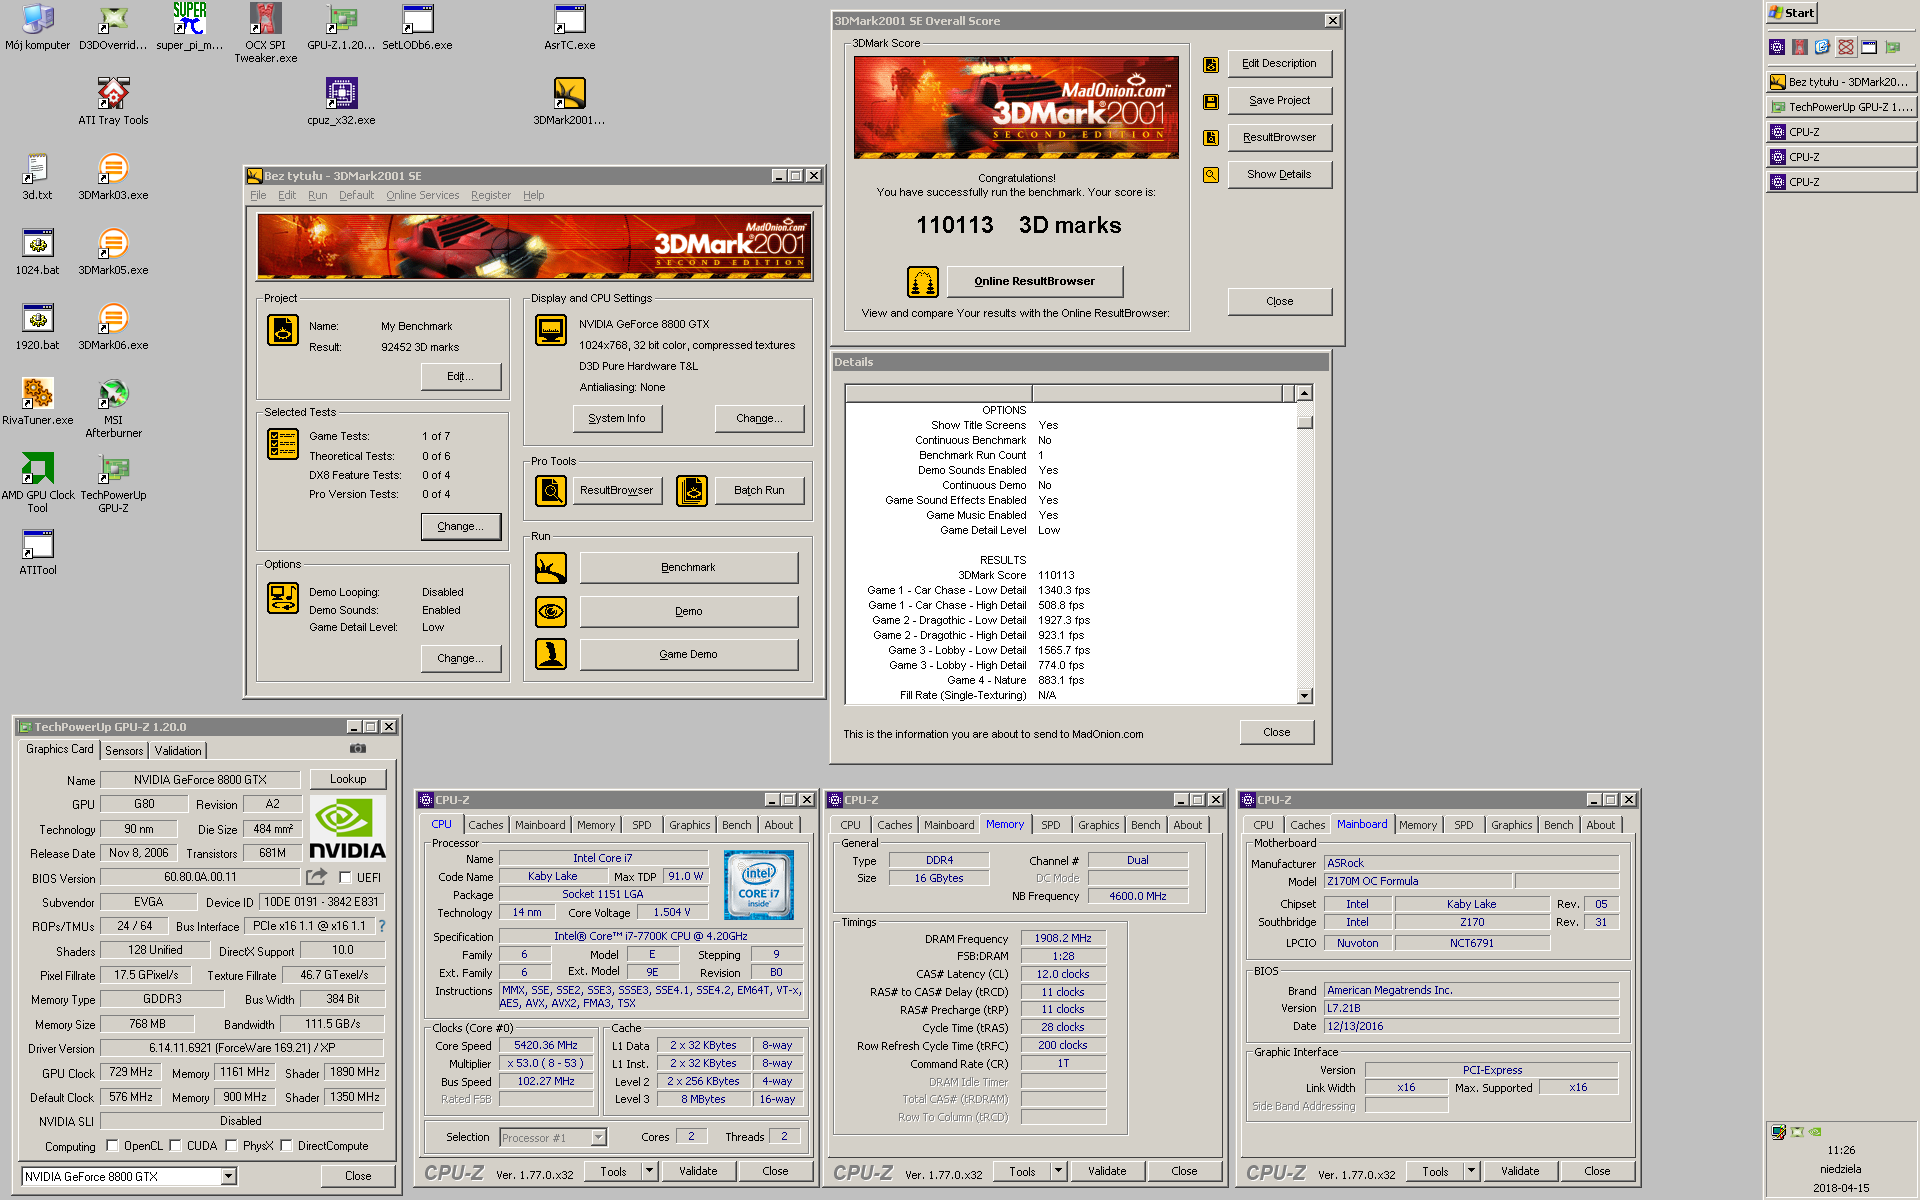Viewport: 1920px width, 1200px height.
Task: Open the super_pi_mod desktop shortcut
Action: (x=189, y=27)
